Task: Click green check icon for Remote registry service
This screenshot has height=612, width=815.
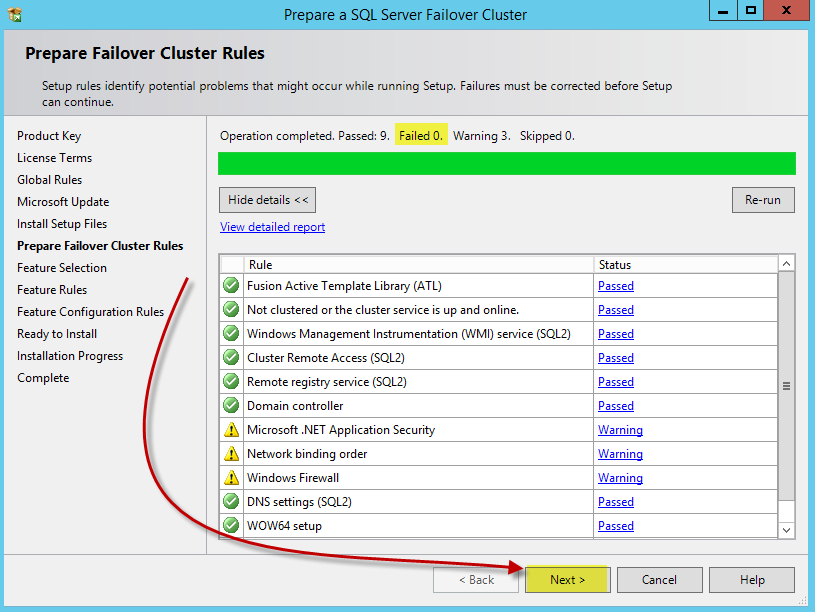Action: 231,381
